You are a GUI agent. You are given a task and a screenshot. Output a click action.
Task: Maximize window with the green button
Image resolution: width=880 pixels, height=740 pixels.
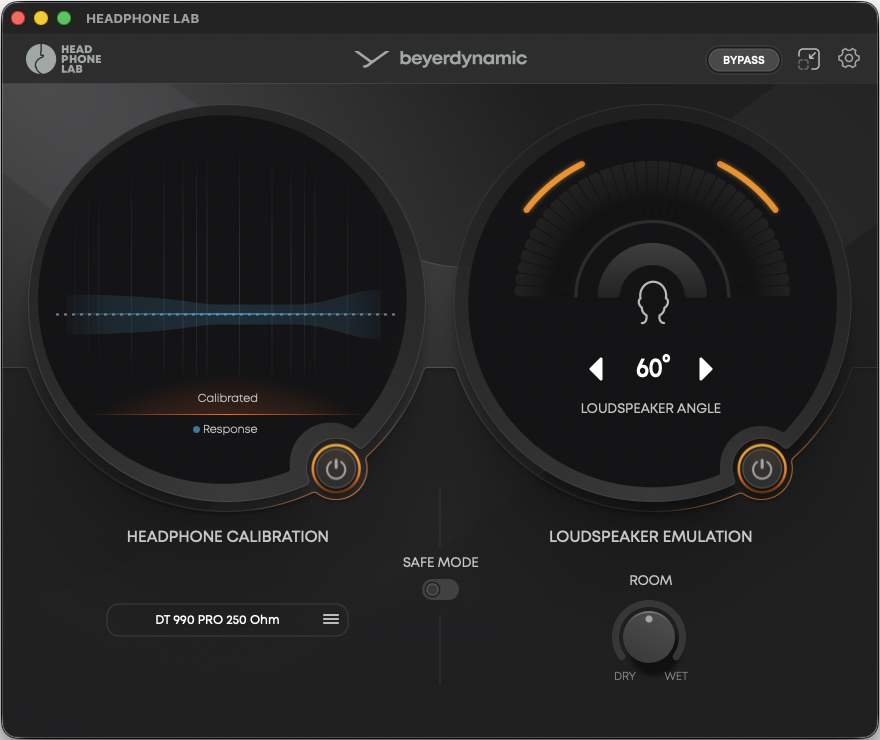64,18
